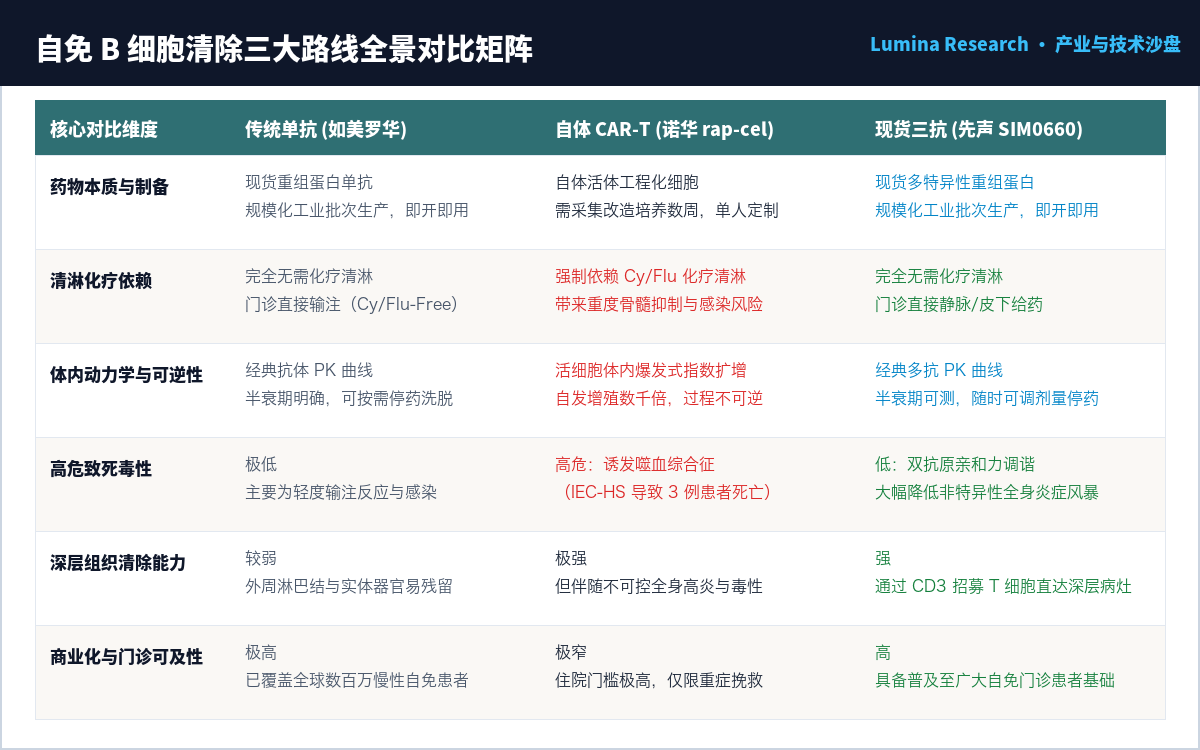The height and width of the screenshot is (750, 1200).
Task: Click red text '带来重度骨髓抑制与感染风险'
Action: (x=659, y=304)
